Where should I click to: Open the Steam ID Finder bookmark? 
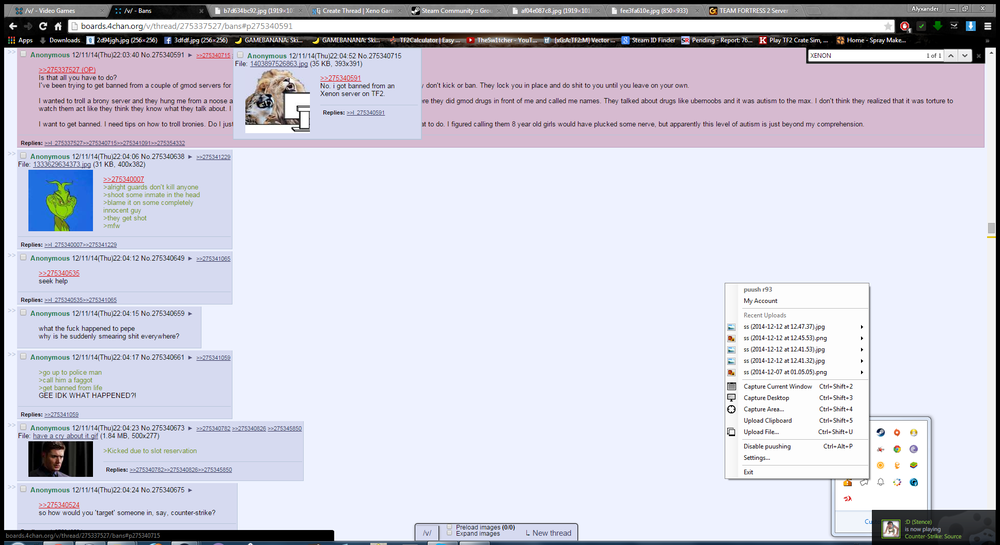coord(648,40)
